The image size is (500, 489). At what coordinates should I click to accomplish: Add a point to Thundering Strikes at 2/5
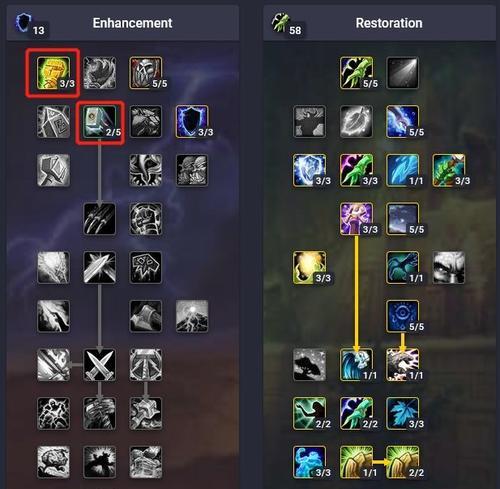(x=100, y=122)
